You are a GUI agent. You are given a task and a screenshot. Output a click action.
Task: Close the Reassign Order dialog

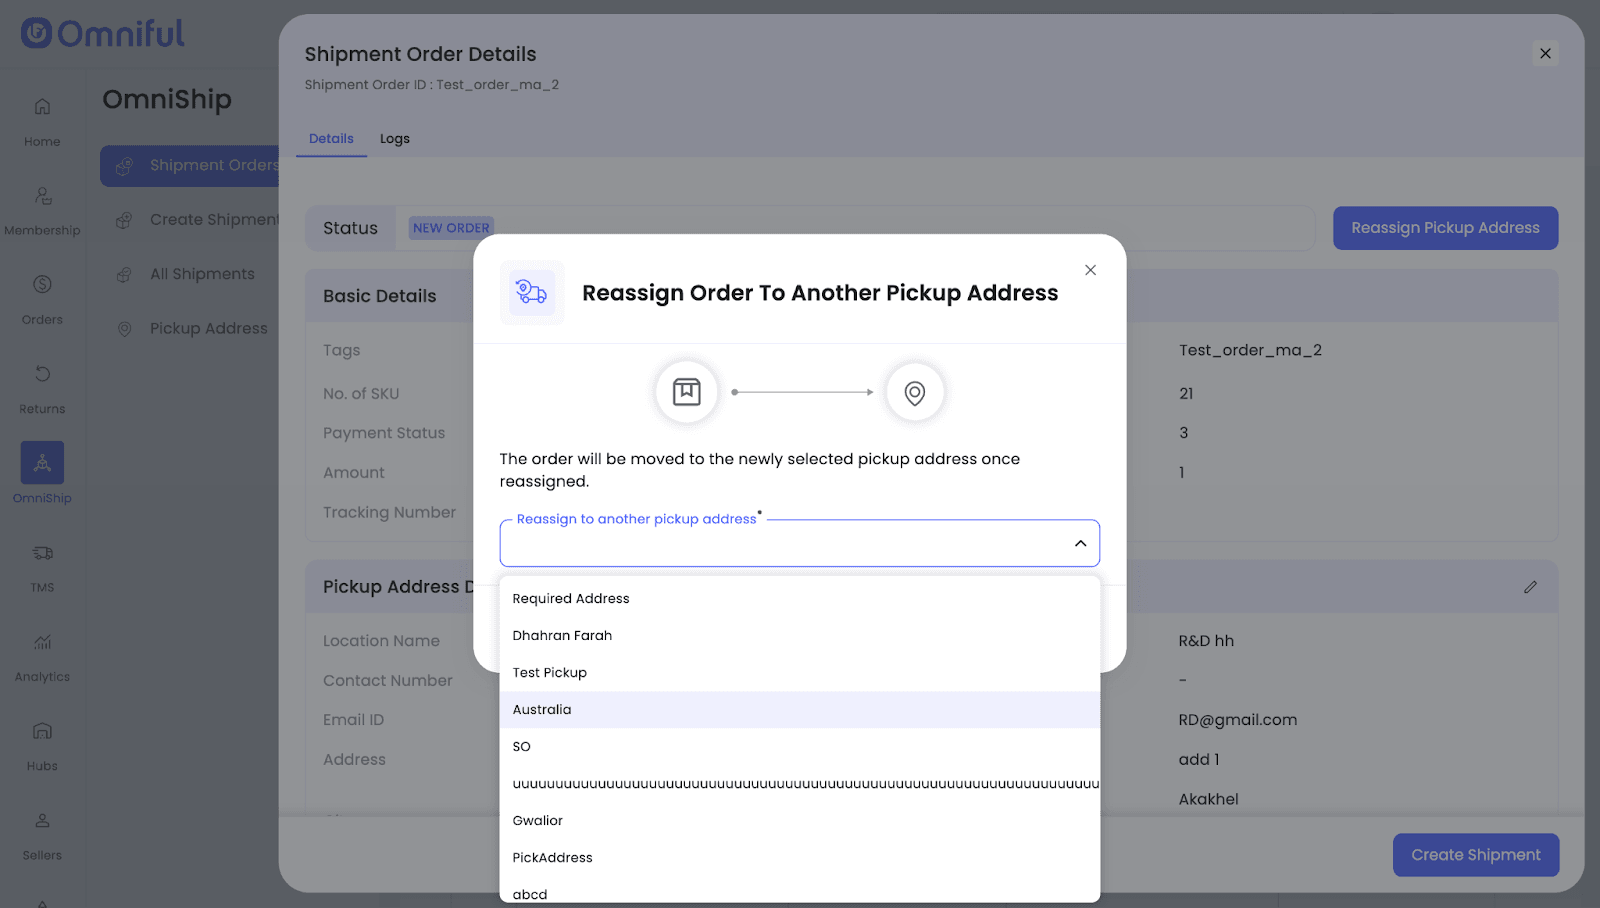(1090, 270)
